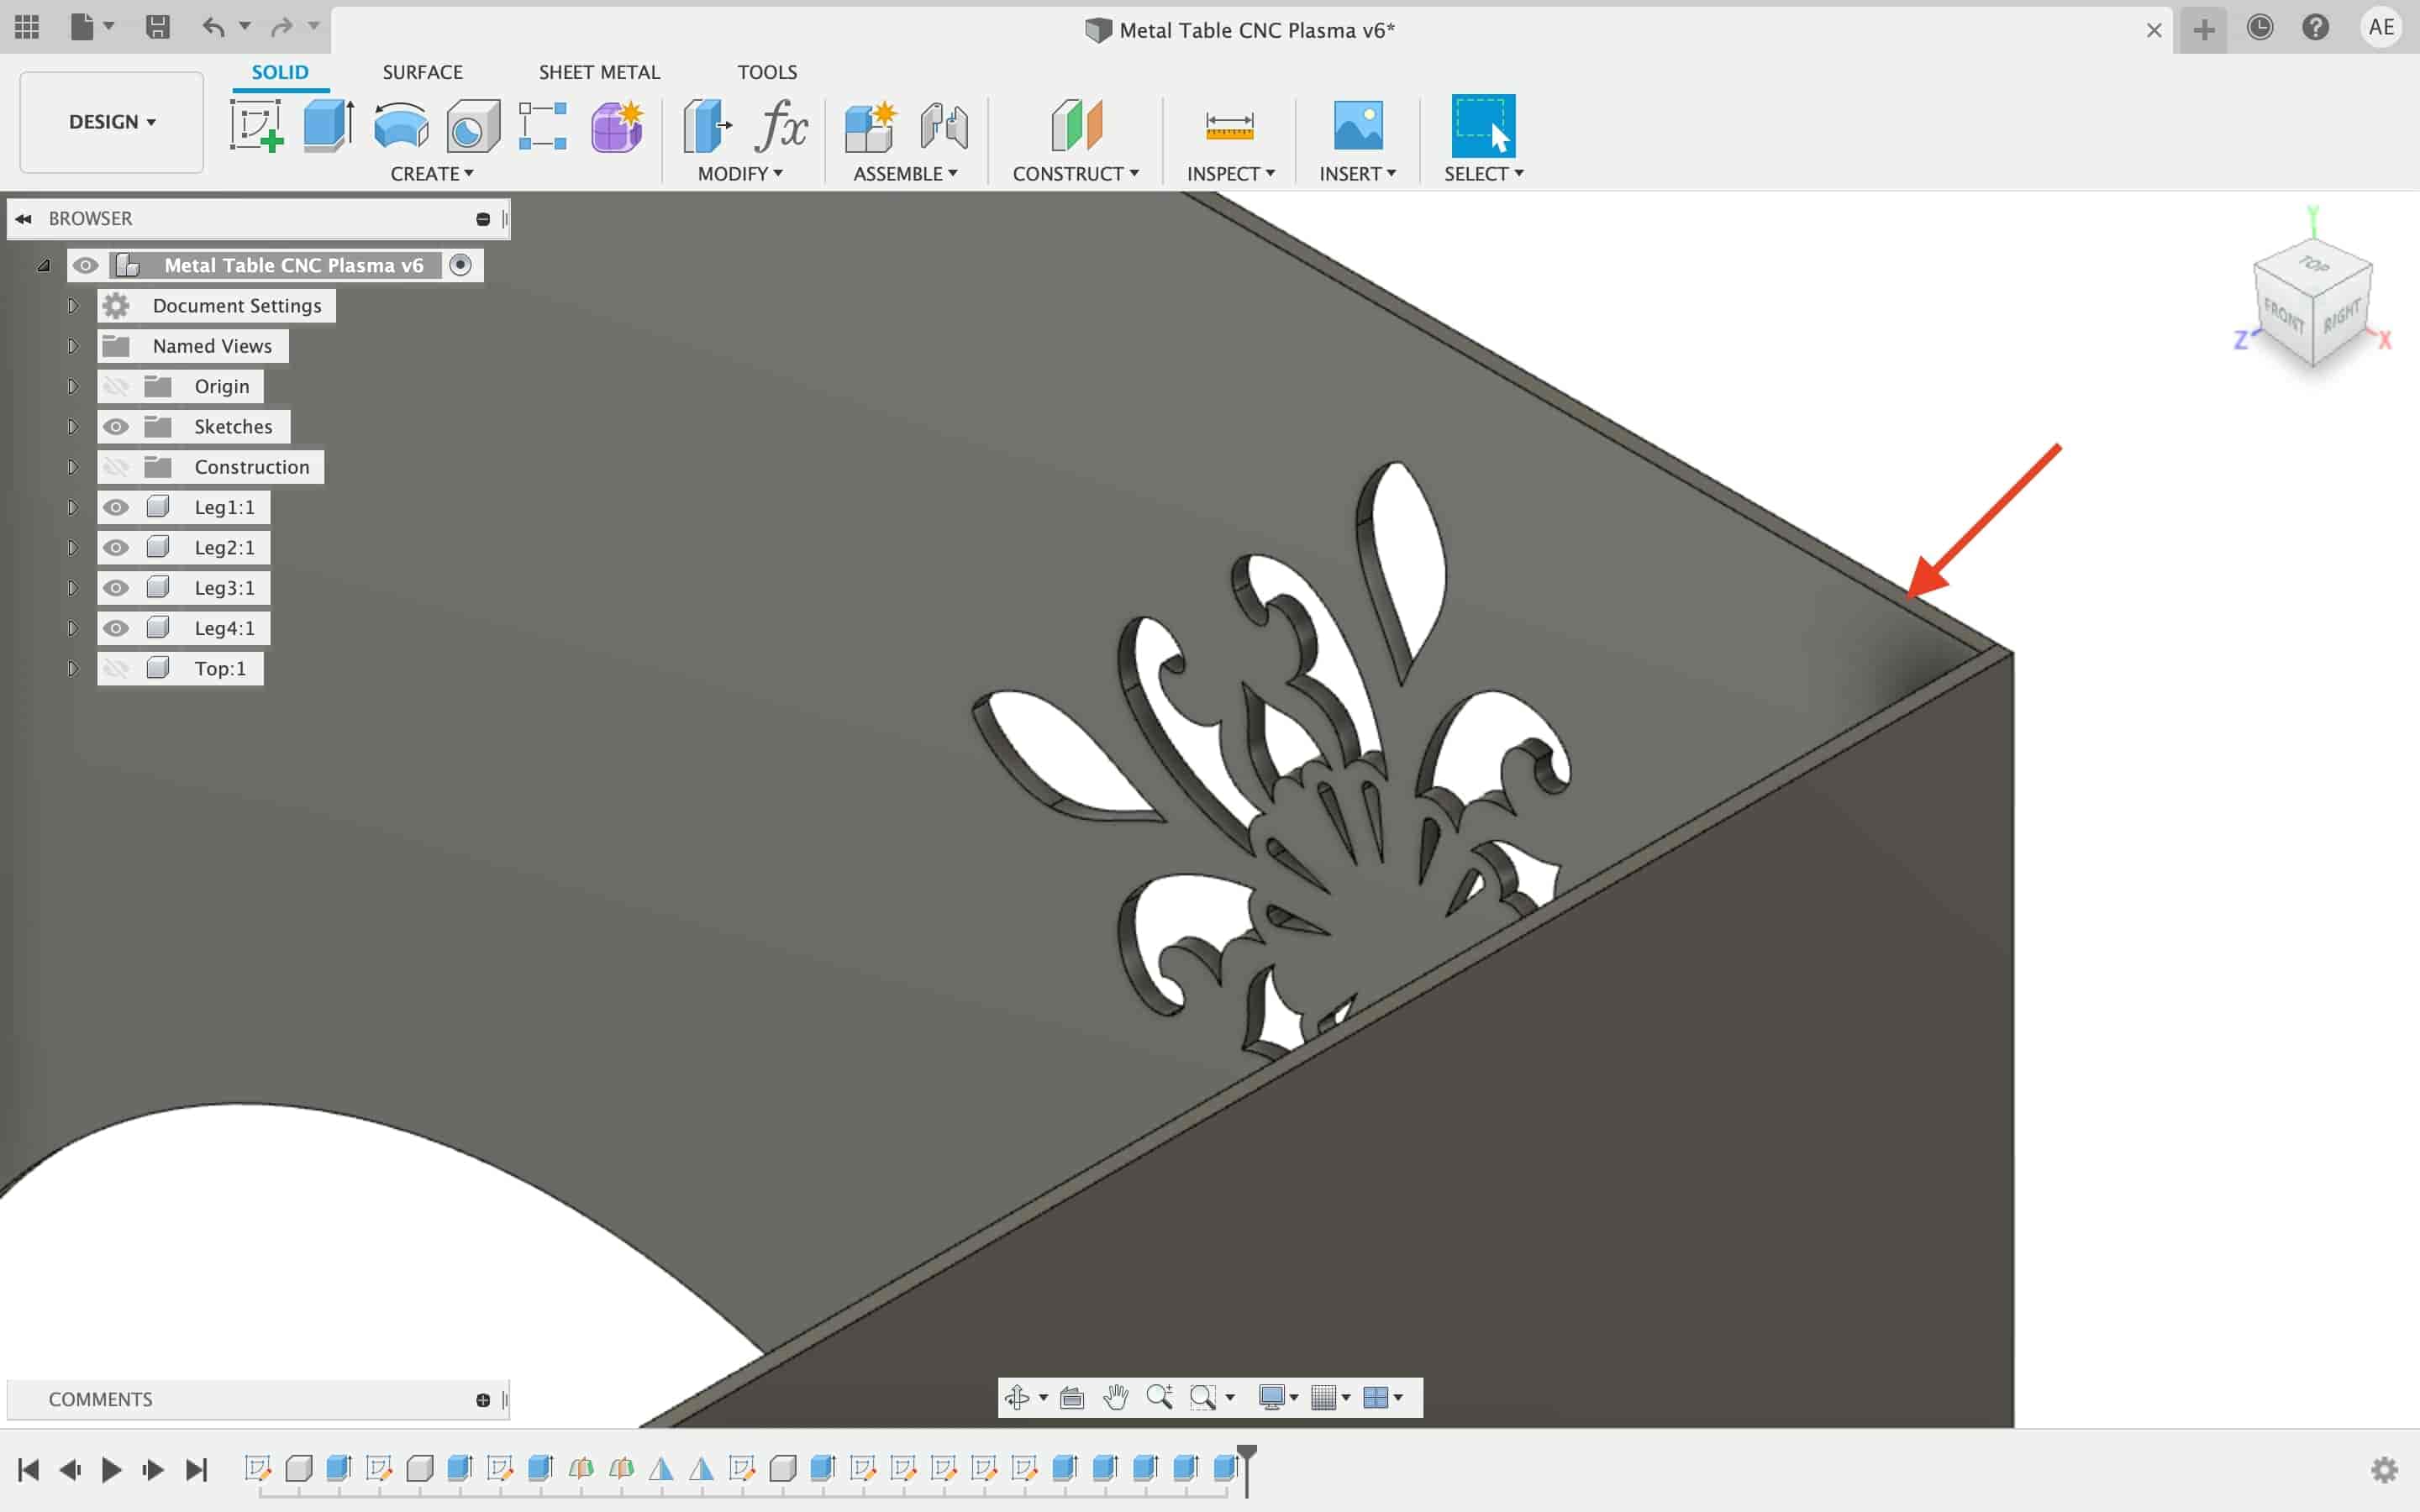Click the ViewCube TOP face
The image size is (2420, 1512).
tap(2313, 264)
